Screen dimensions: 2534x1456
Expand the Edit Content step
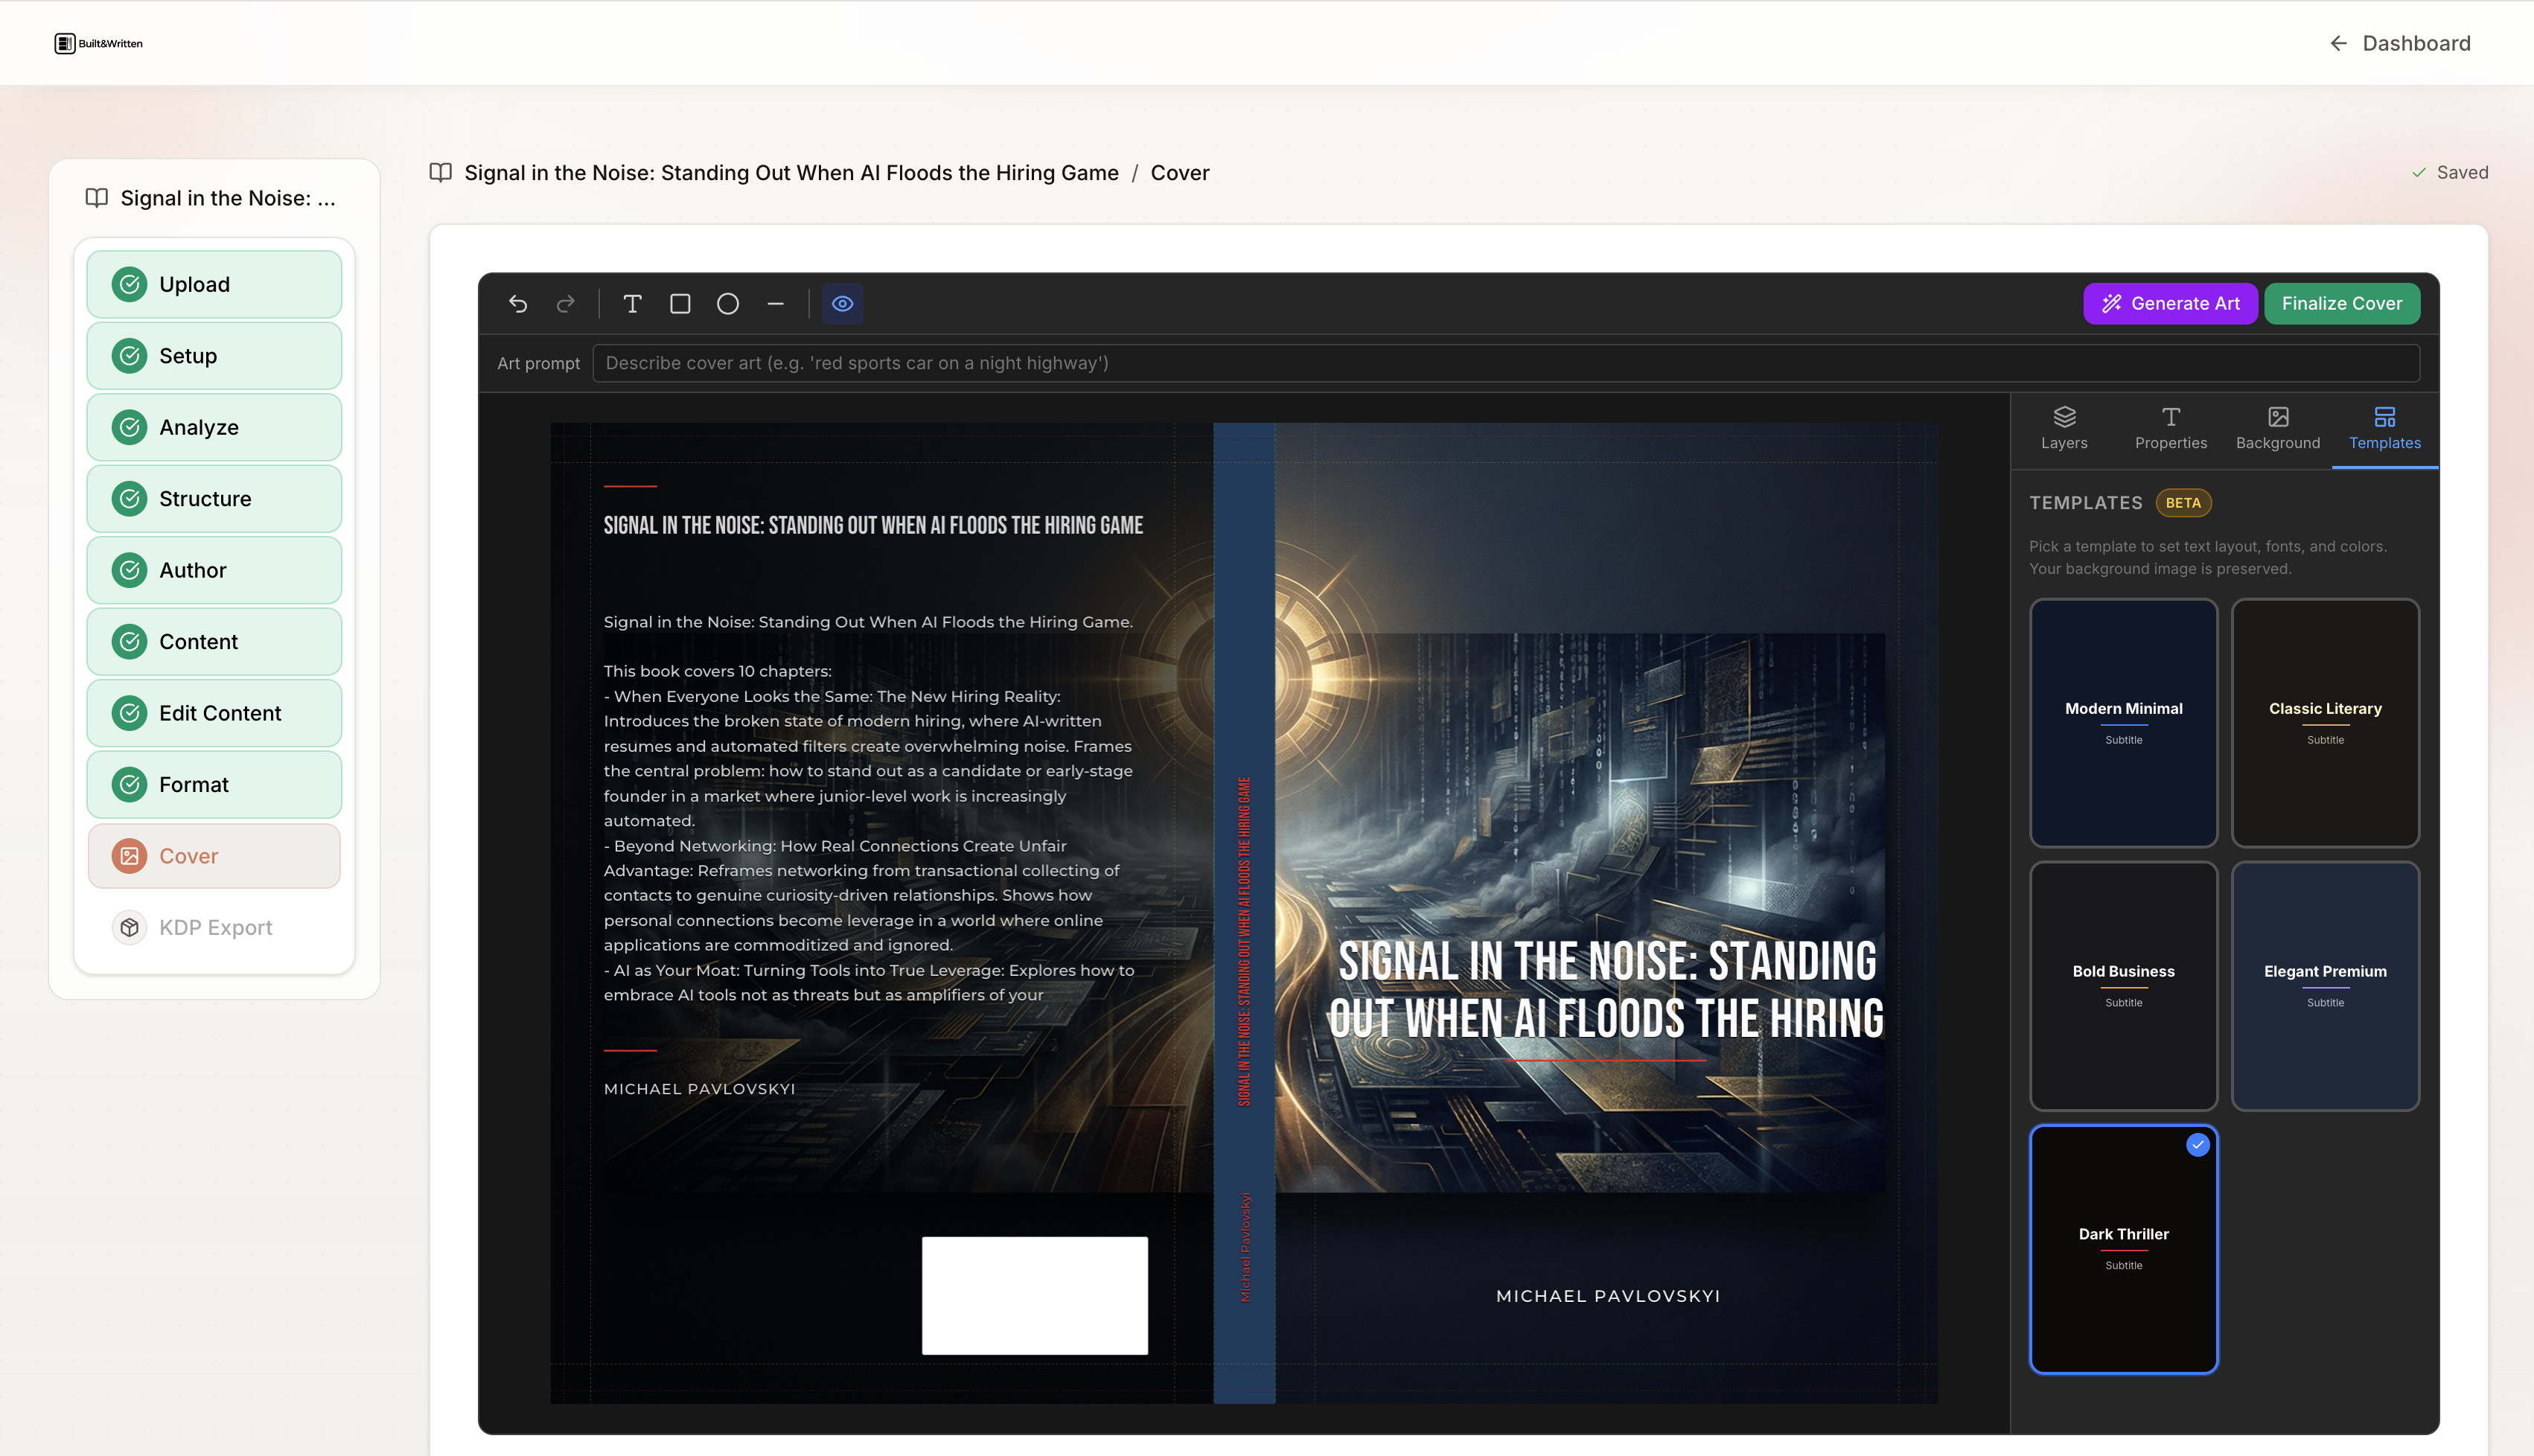coord(213,712)
